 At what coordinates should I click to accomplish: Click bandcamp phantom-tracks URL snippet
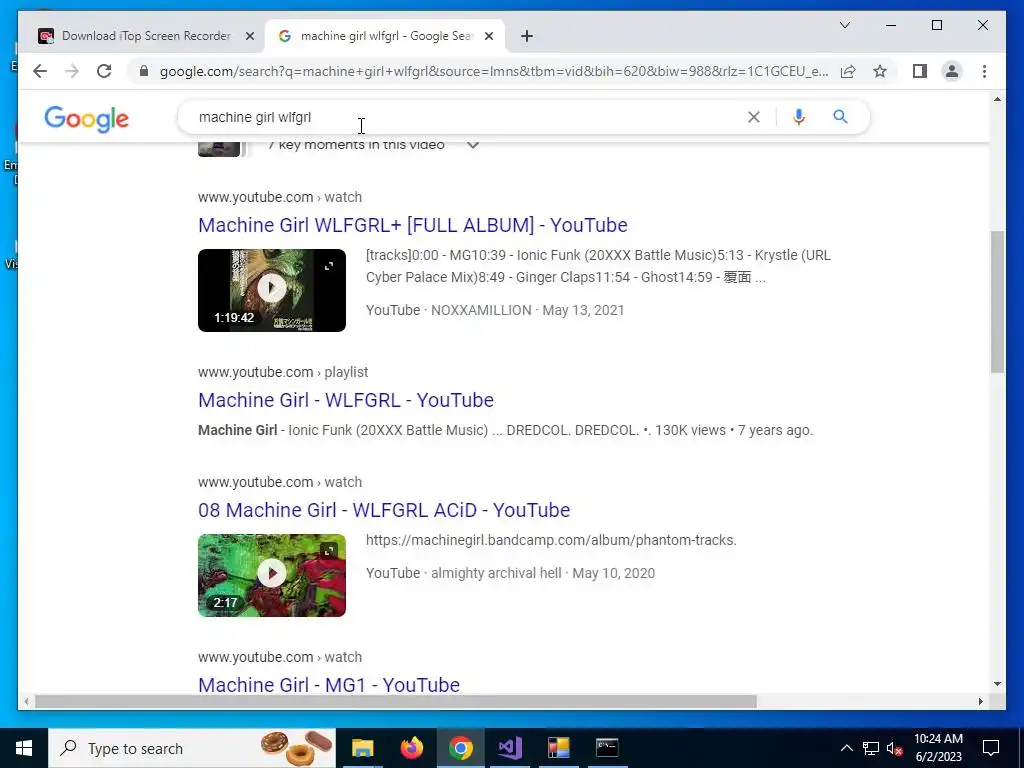(551, 540)
